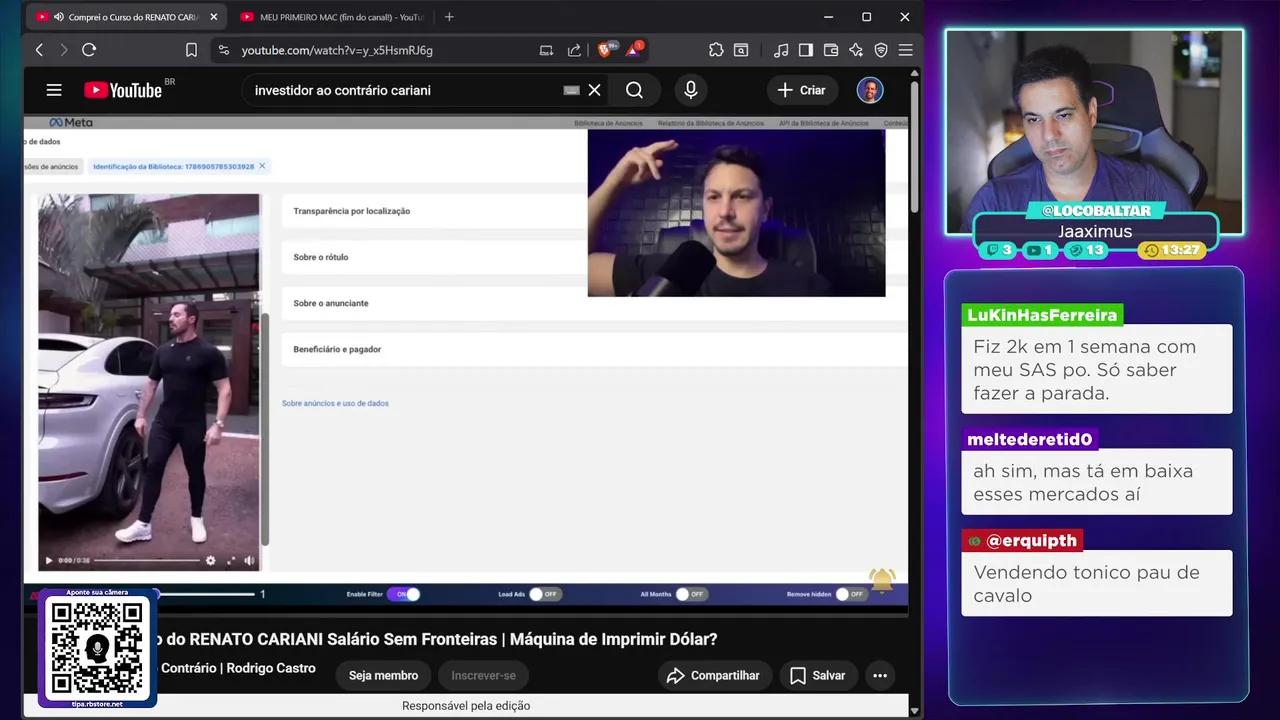Open 'Sobre anúncios e uso de dados' link
Viewport: 1280px width, 720px height.
(335, 403)
